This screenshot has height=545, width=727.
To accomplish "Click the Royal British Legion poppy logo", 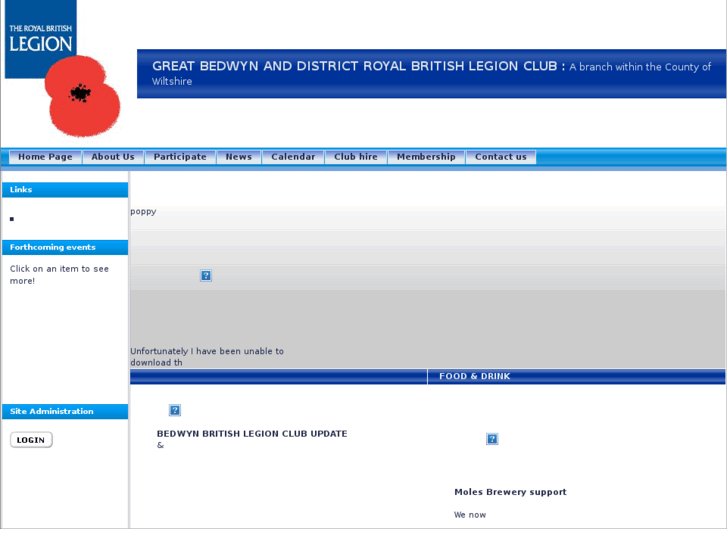I will click(63, 69).
